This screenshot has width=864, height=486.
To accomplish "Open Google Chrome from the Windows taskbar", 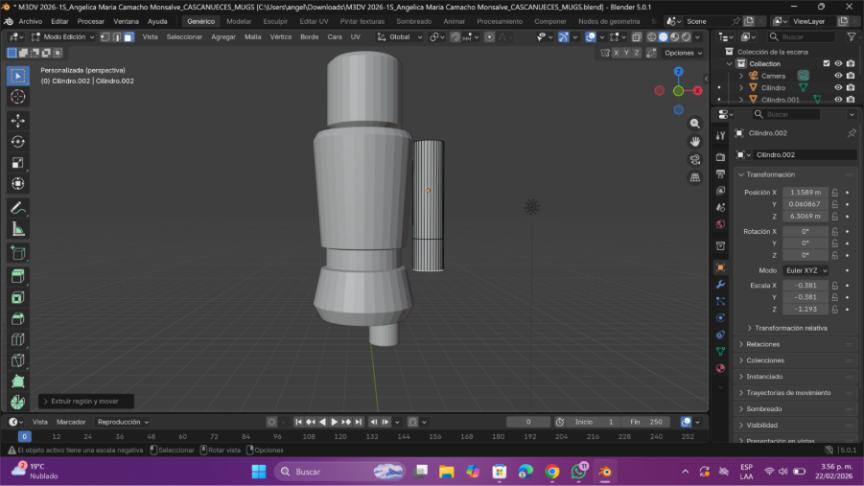I will (552, 471).
